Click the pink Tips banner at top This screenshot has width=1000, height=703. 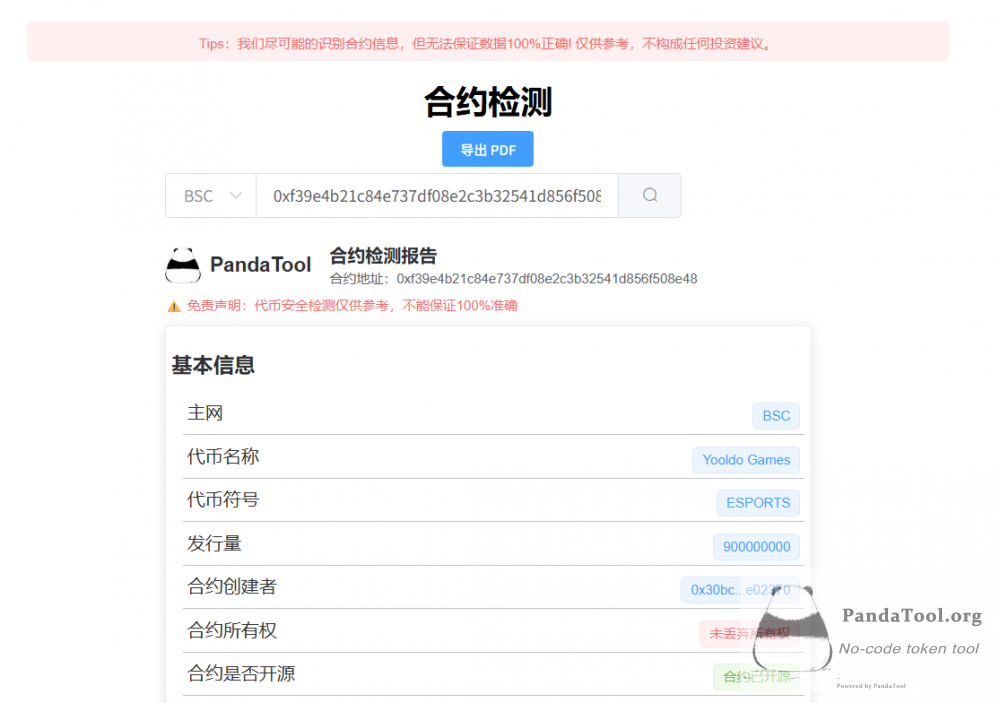pyautogui.click(x=488, y=43)
